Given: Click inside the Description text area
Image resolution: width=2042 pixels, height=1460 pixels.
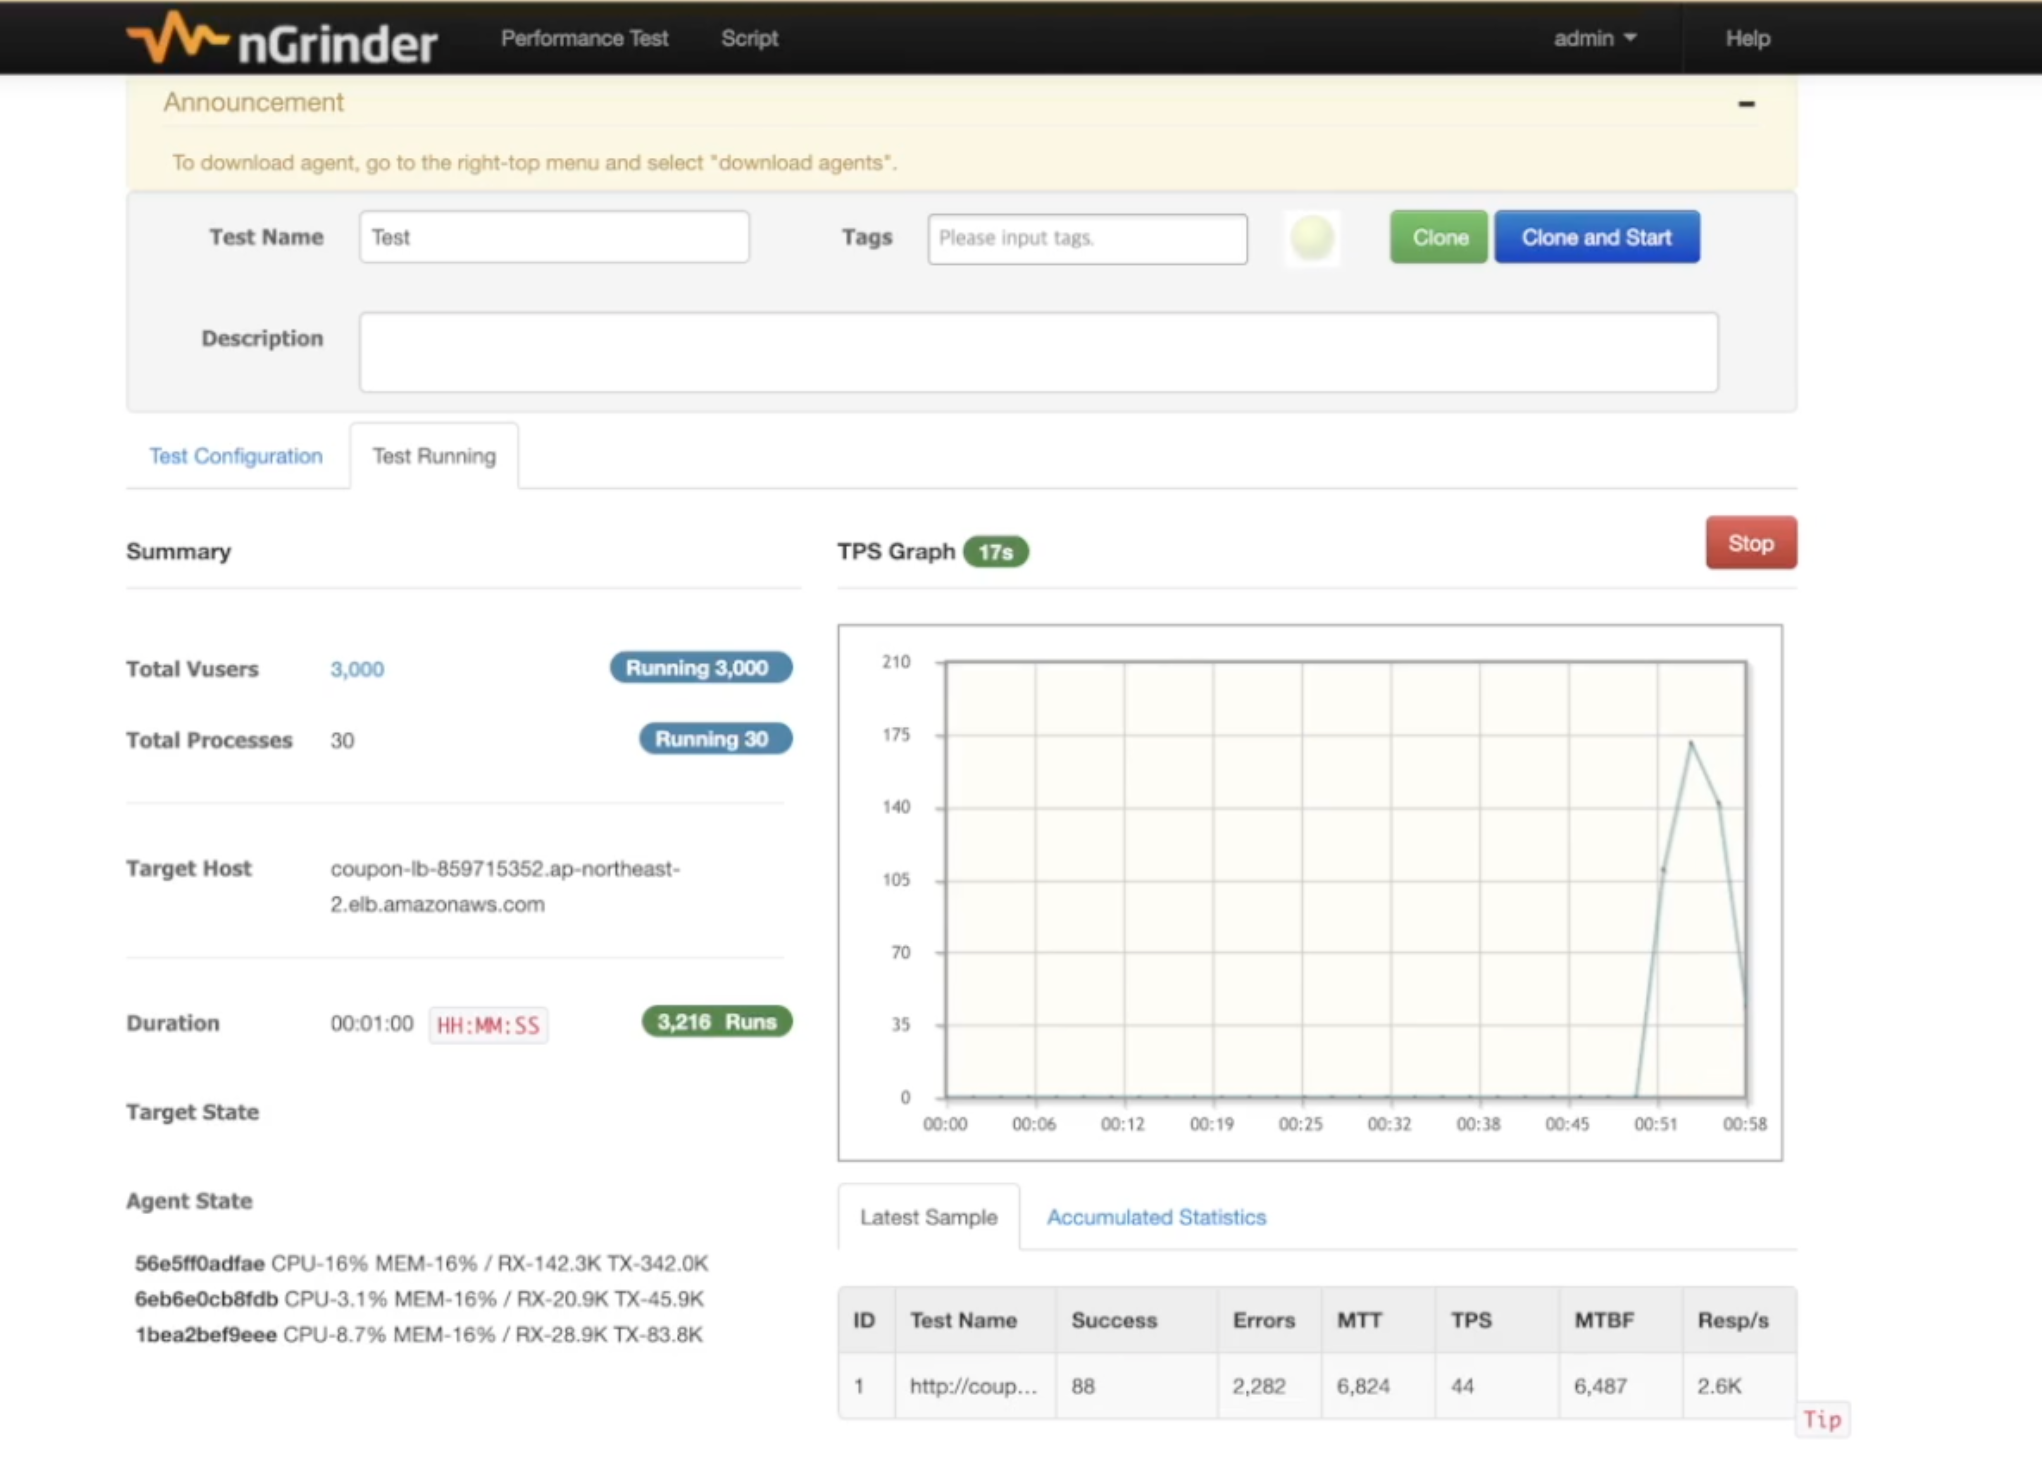Looking at the screenshot, I should [x=1038, y=352].
